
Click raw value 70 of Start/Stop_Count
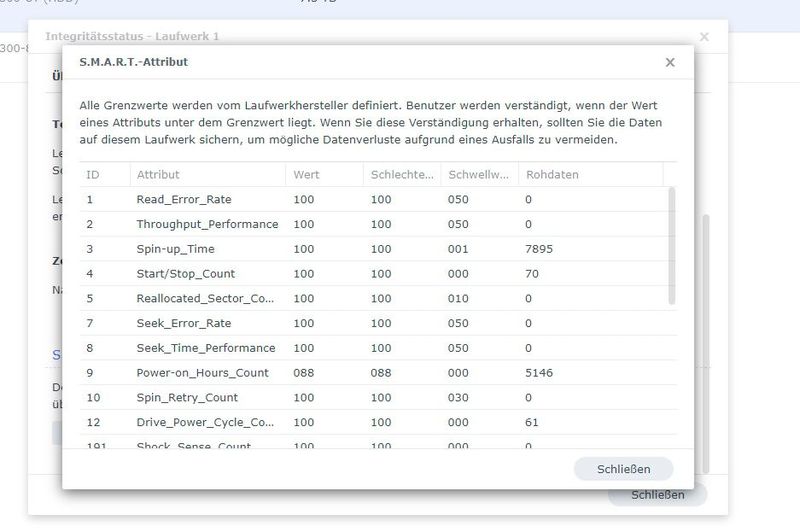(532, 274)
